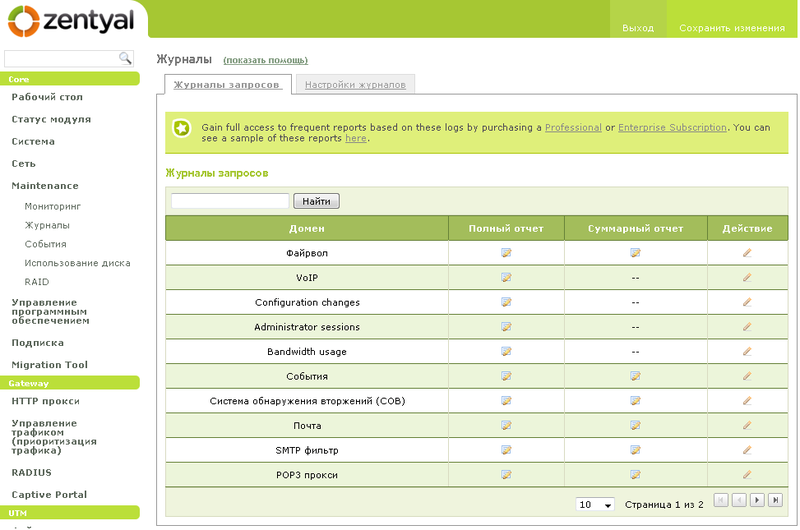Go to first page of logs
Screen dimensions: 800x530
720,500
